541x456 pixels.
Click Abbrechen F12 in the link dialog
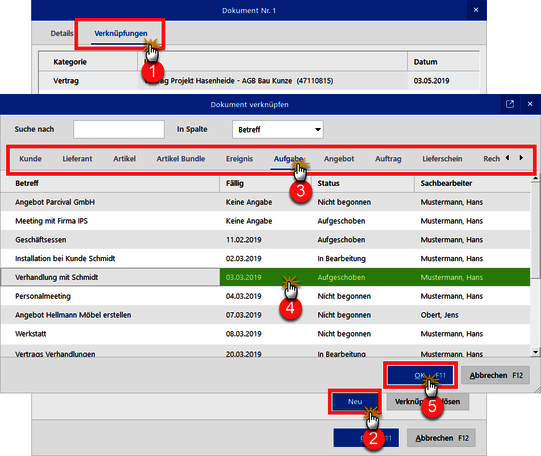pyautogui.click(x=495, y=375)
